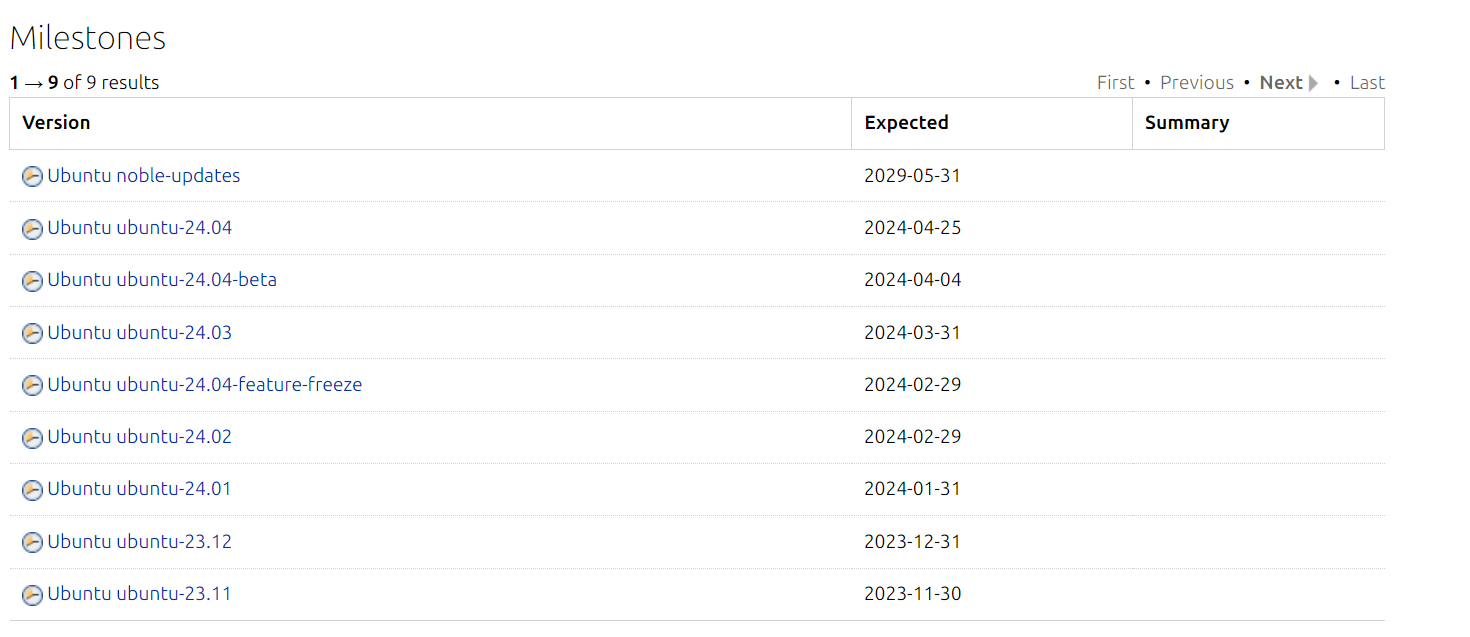Screen dimensions: 1470x637
Task: Click the milestone icon beside ubuntu-23.11
Action: 32,595
